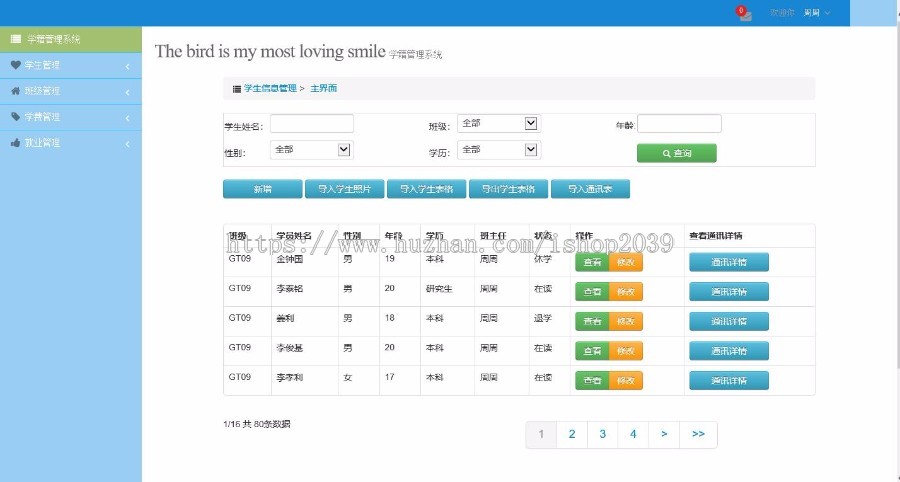This screenshot has height=482, width=900.
Task: Open the 学历 education dropdown
Action: [499, 150]
